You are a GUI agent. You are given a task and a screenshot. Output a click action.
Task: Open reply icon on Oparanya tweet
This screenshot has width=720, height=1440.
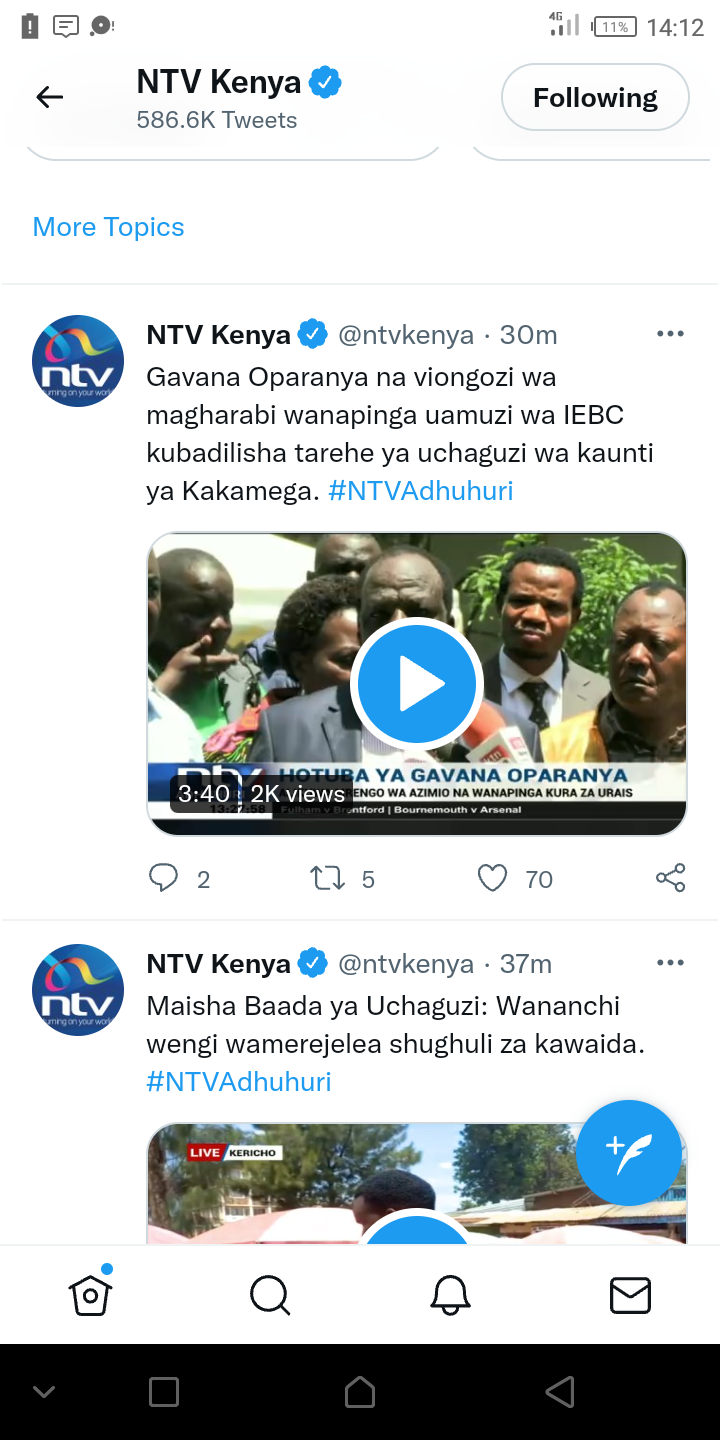(x=163, y=878)
